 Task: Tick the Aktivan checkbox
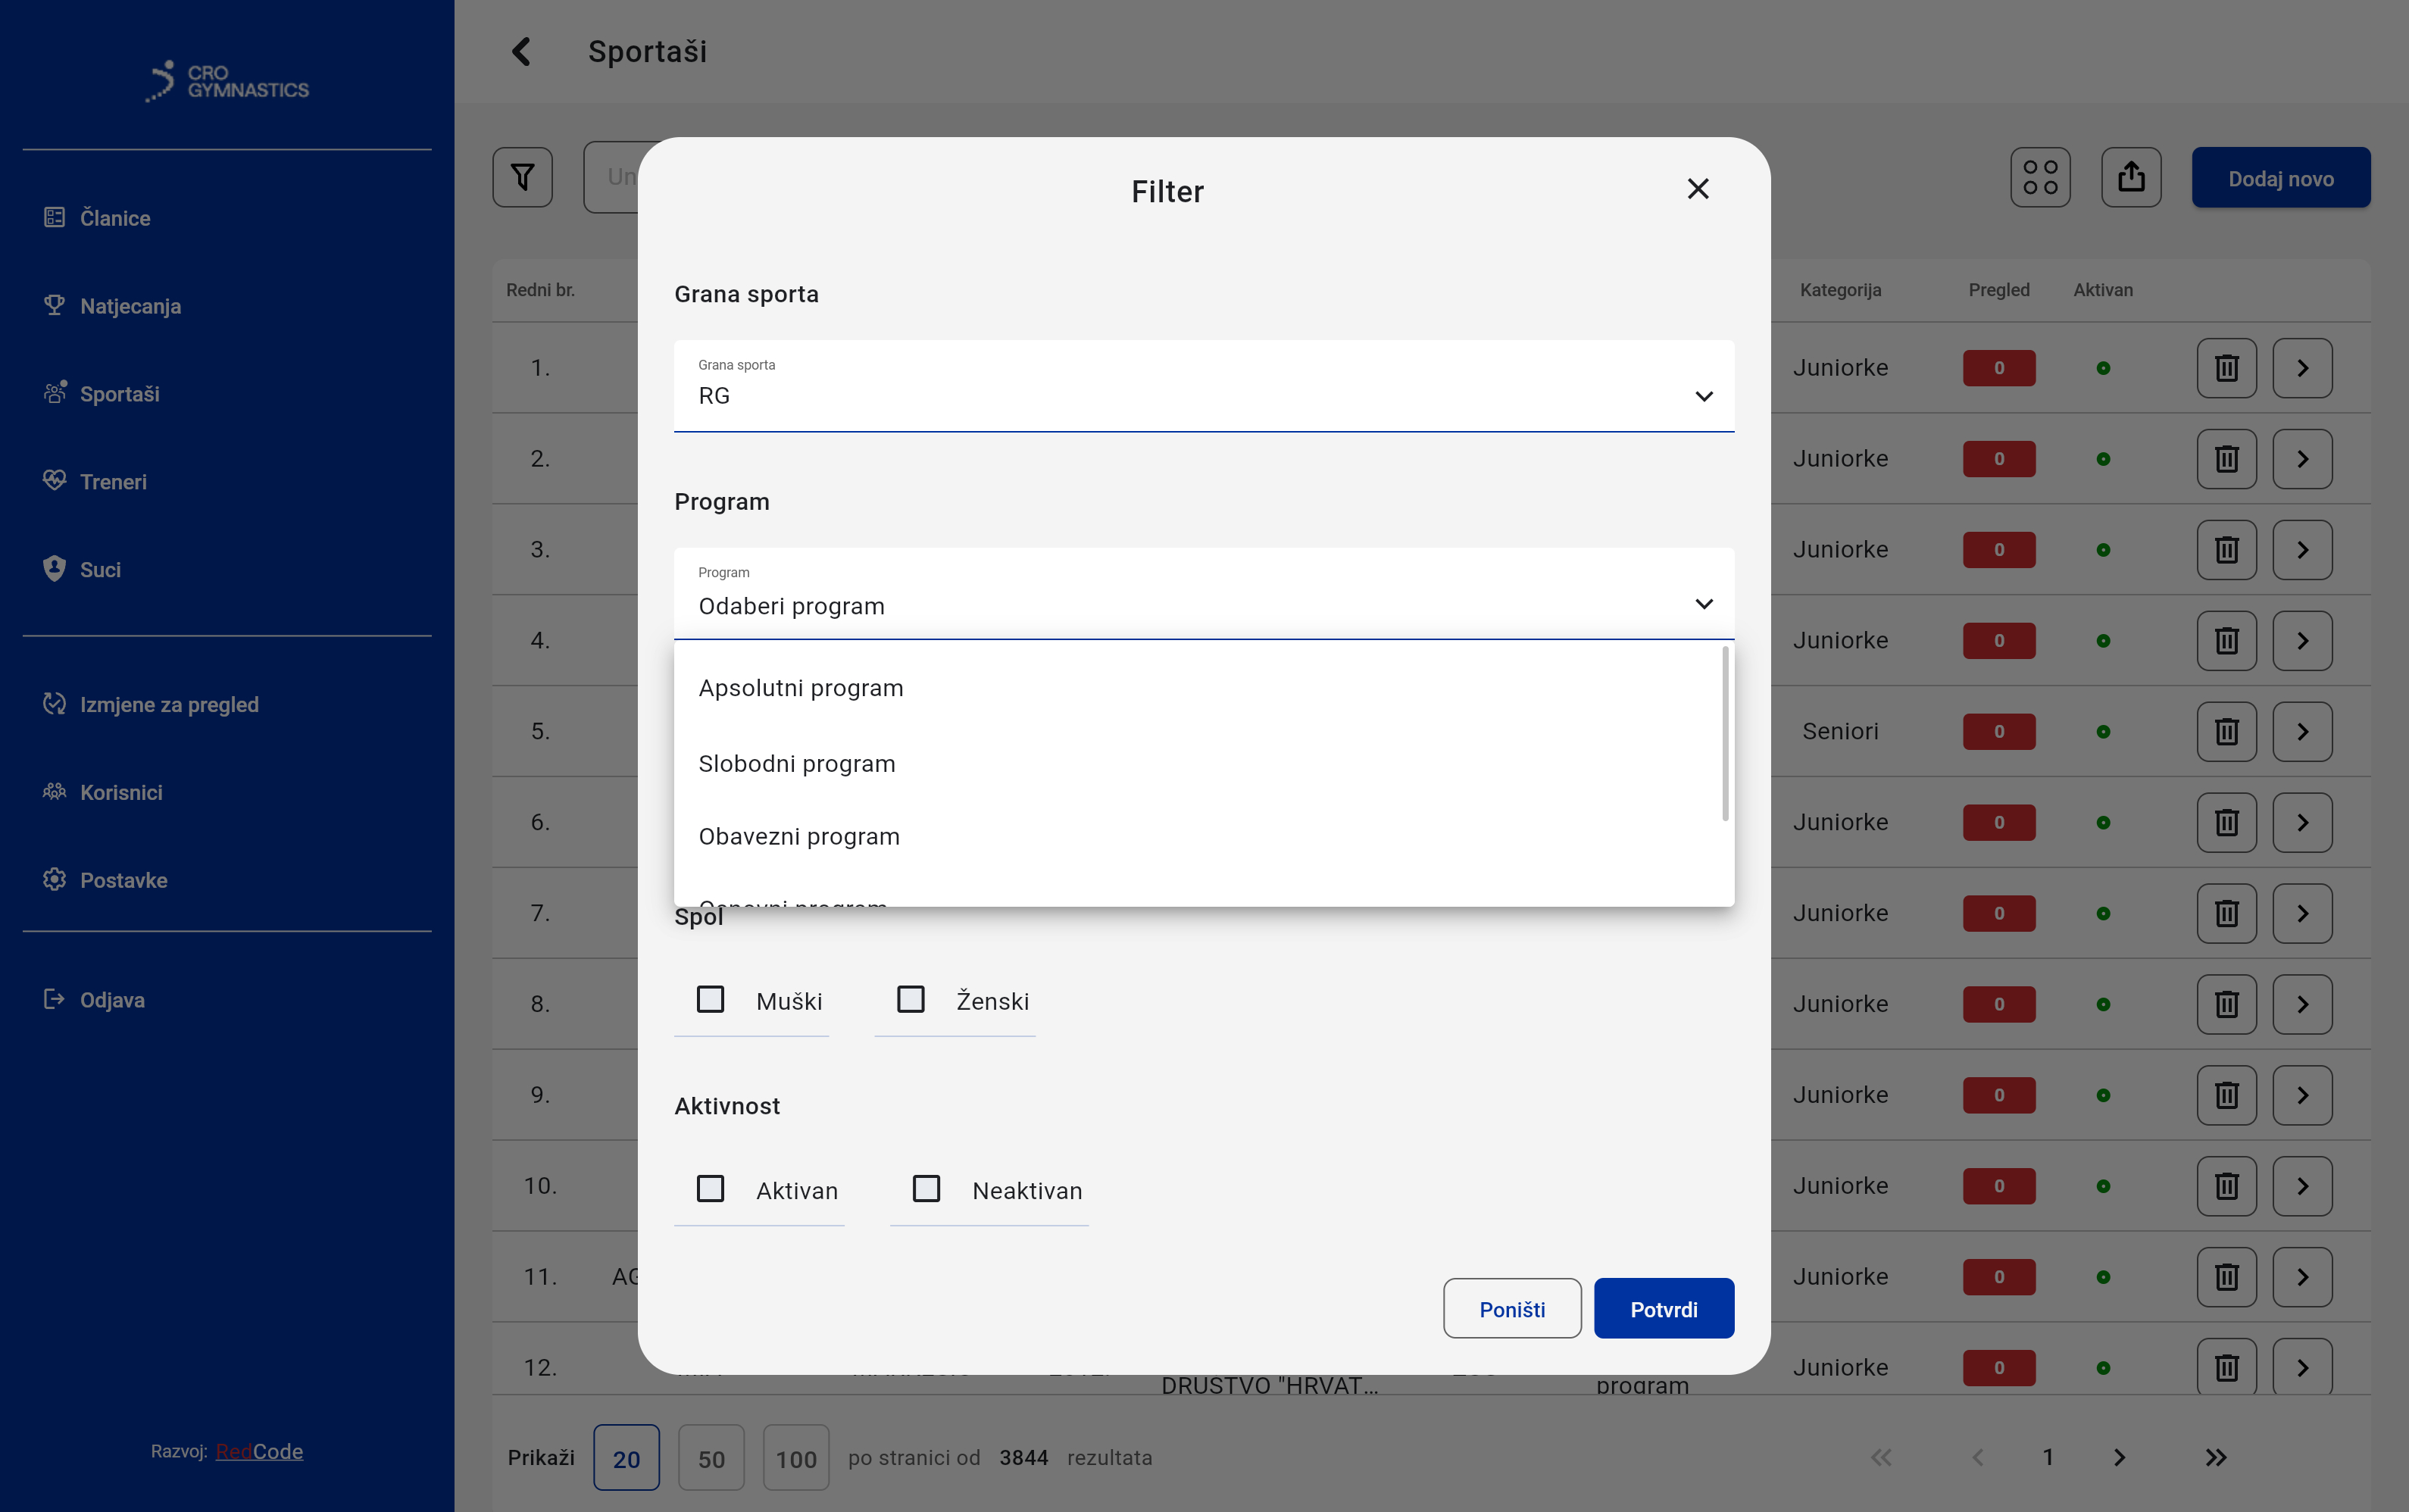coord(710,1188)
